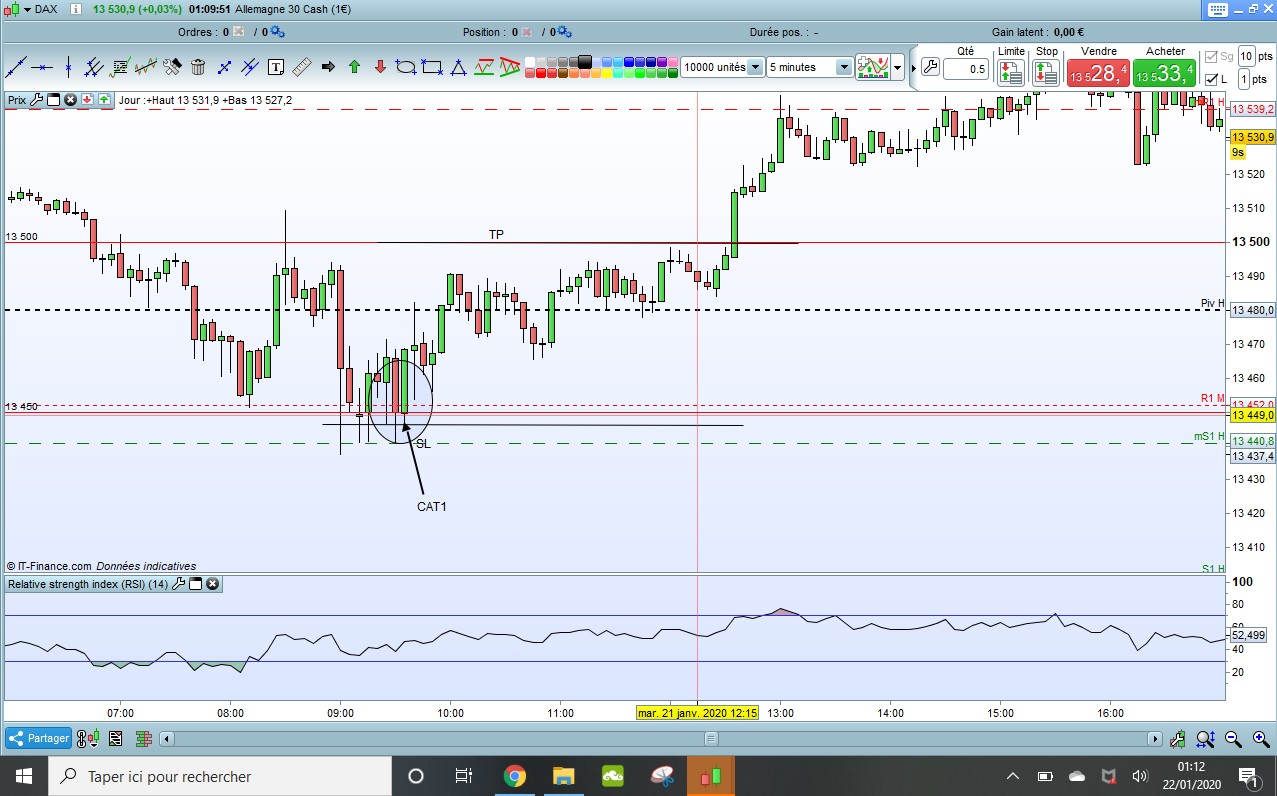Toggle the Sg checkbox
The width and height of the screenshot is (1277, 796).
coord(1212,56)
